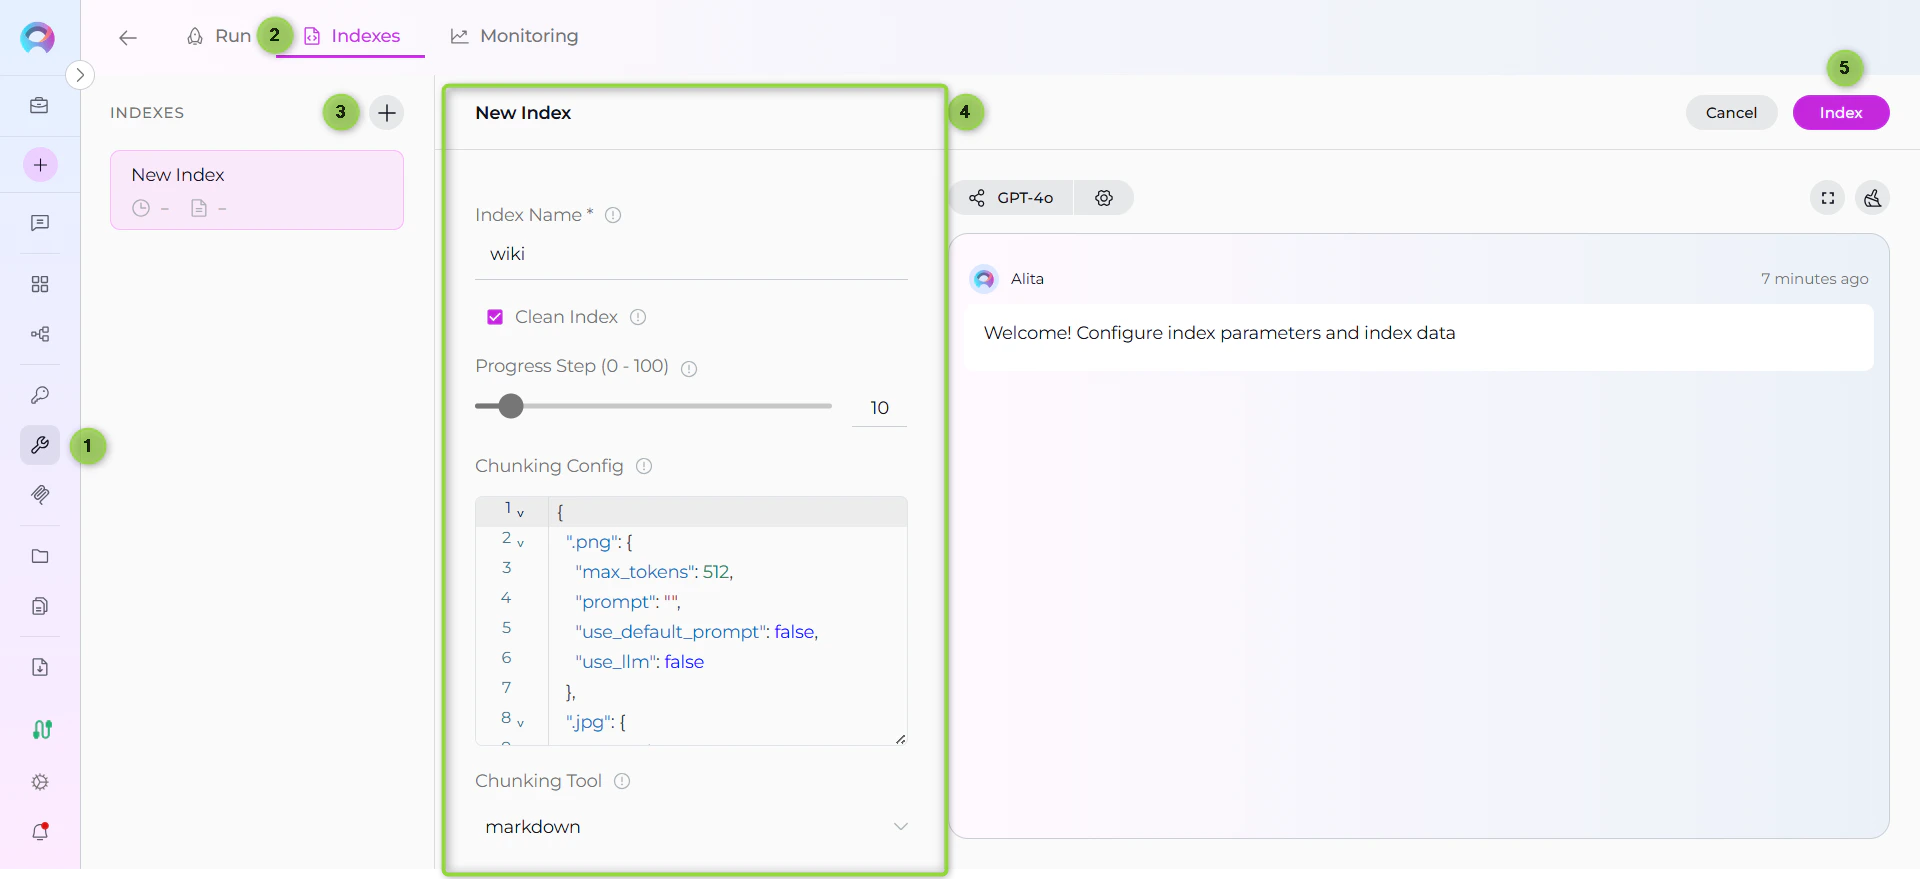The height and width of the screenshot is (879, 1920).
Task: Click the purple plus create button in sidebar
Action: pos(40,165)
